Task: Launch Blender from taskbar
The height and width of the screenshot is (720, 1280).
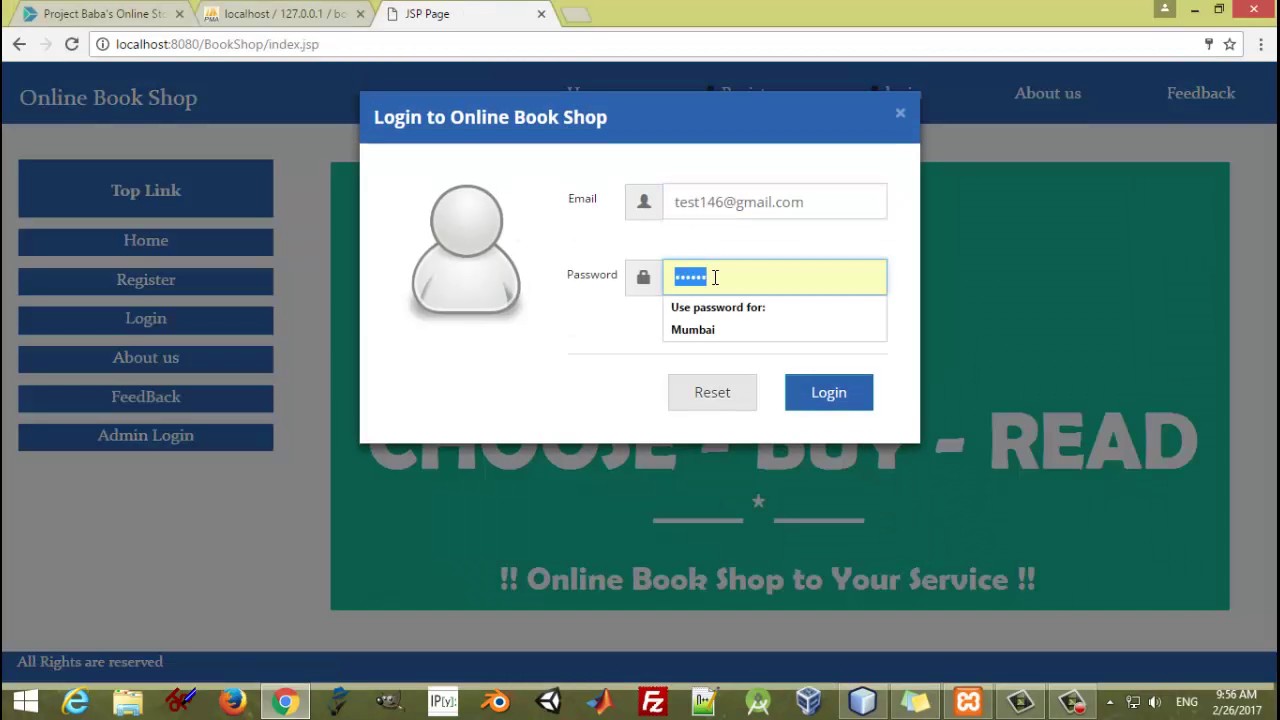Action: [496, 702]
